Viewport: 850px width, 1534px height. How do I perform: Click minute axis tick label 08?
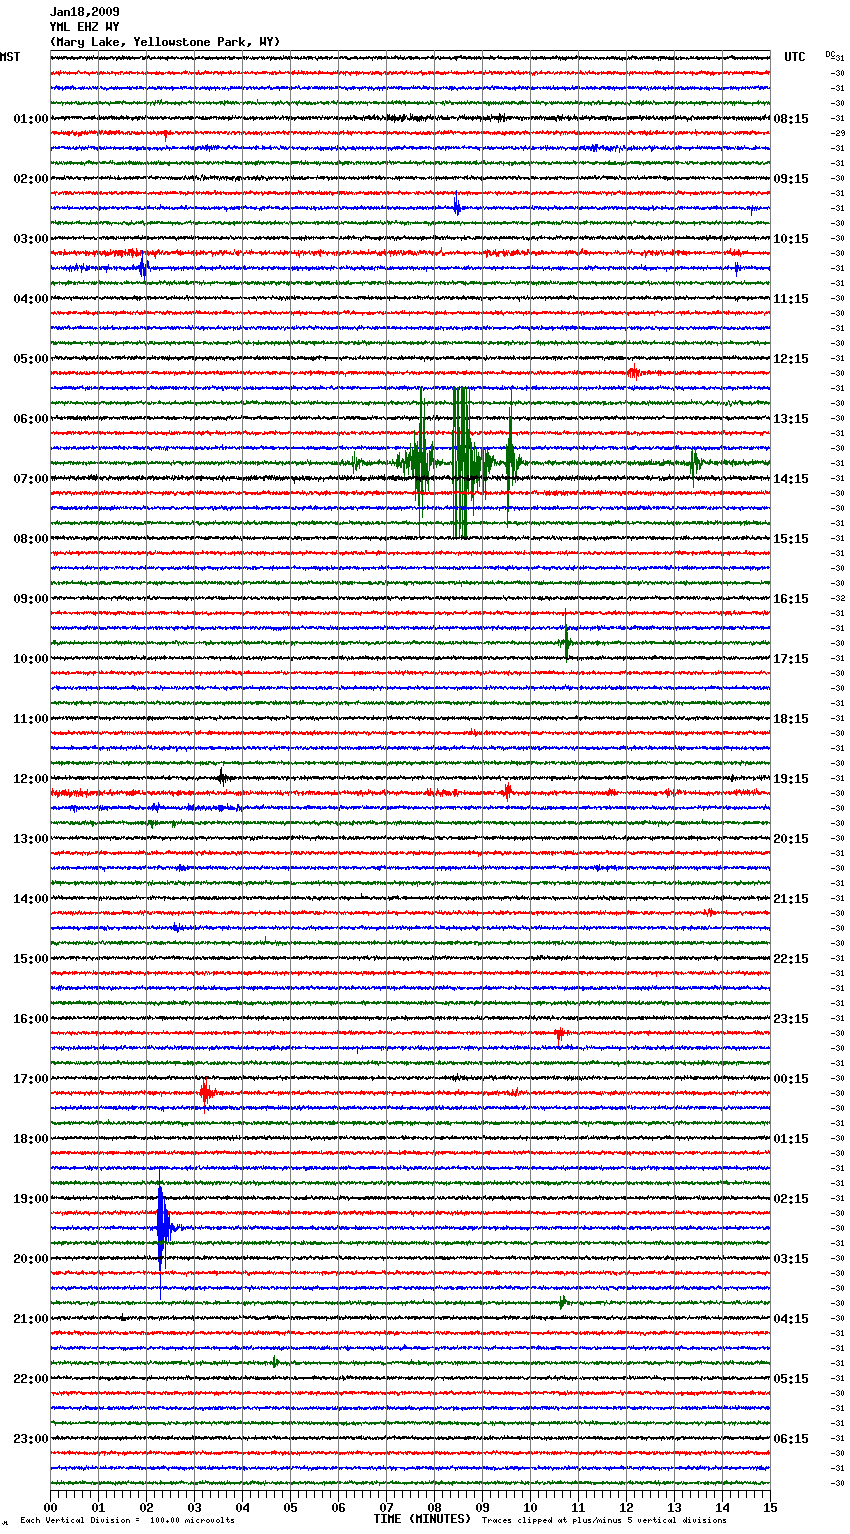pos(434,1507)
